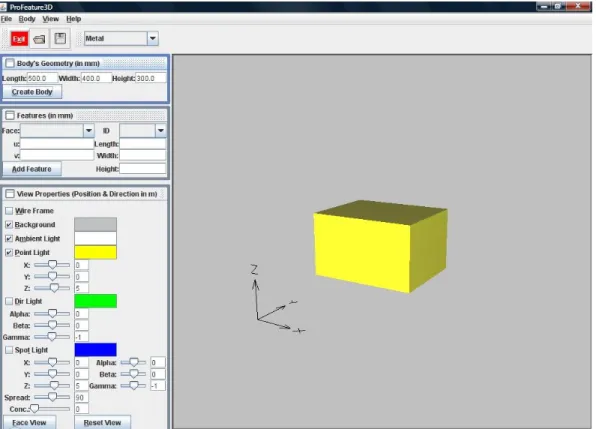Click the body Length field showing 500.0
Viewport: 596px width, 429px height.
click(x=43, y=78)
